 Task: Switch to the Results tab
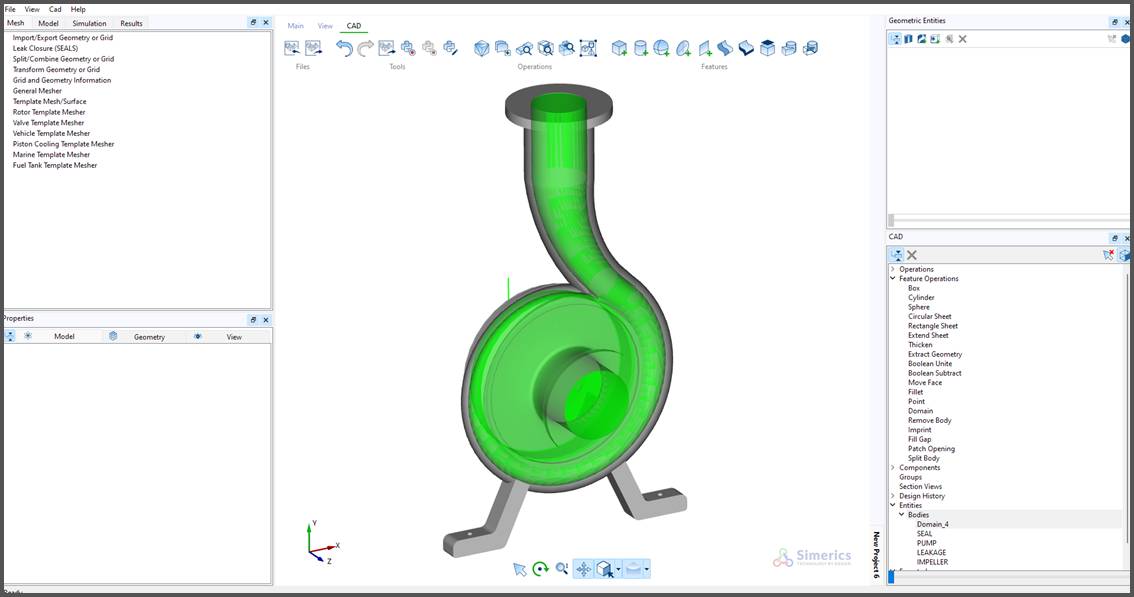click(x=132, y=23)
